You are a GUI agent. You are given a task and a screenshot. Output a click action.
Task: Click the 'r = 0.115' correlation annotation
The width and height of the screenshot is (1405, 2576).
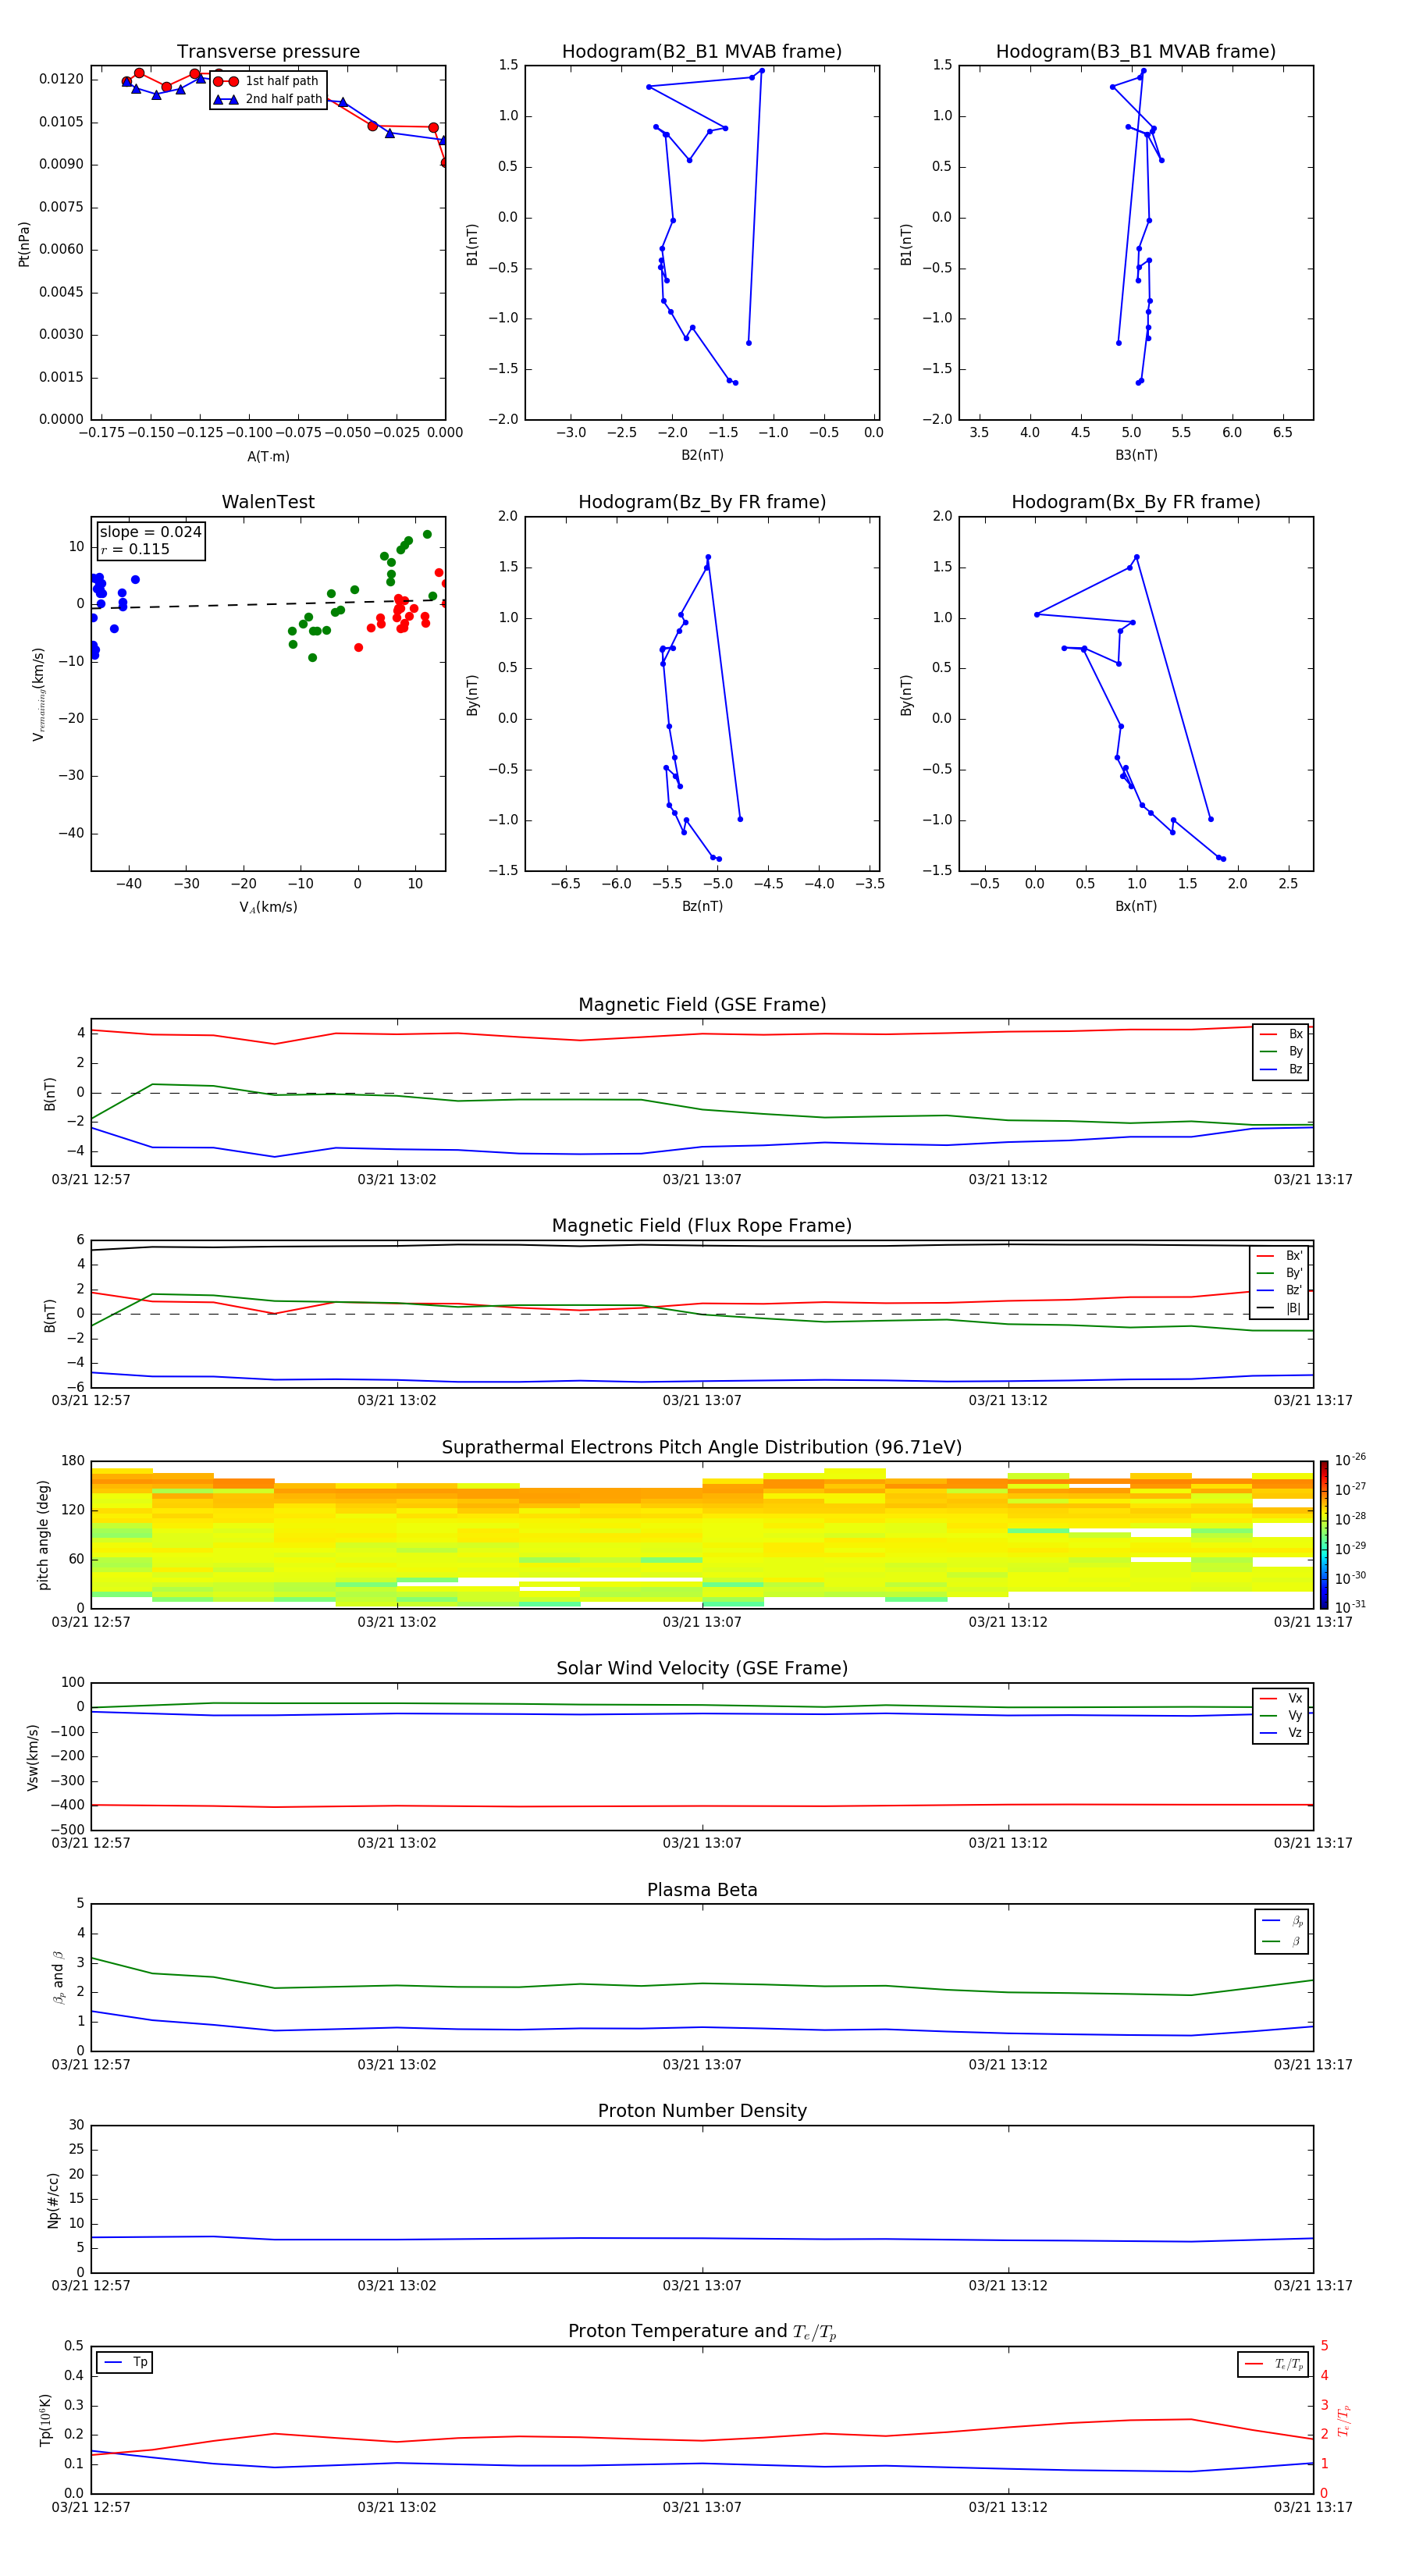coord(135,549)
